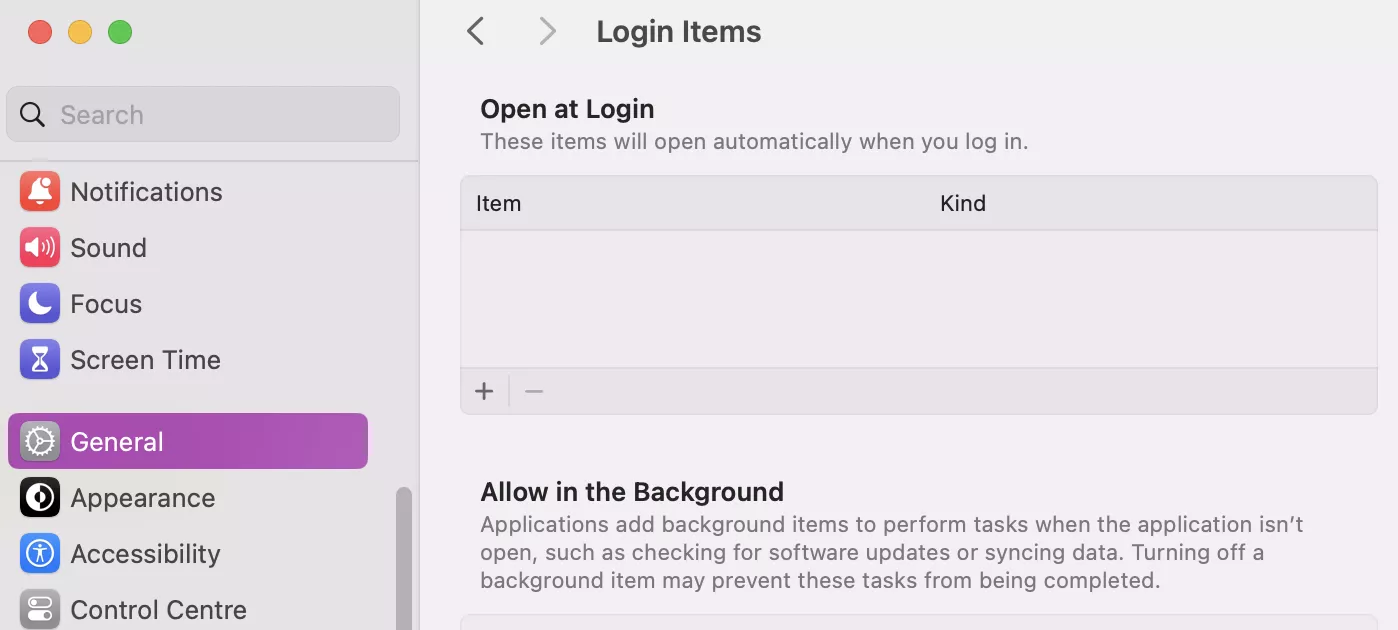
Task: Open Control Centre settings
Action: tap(39, 608)
